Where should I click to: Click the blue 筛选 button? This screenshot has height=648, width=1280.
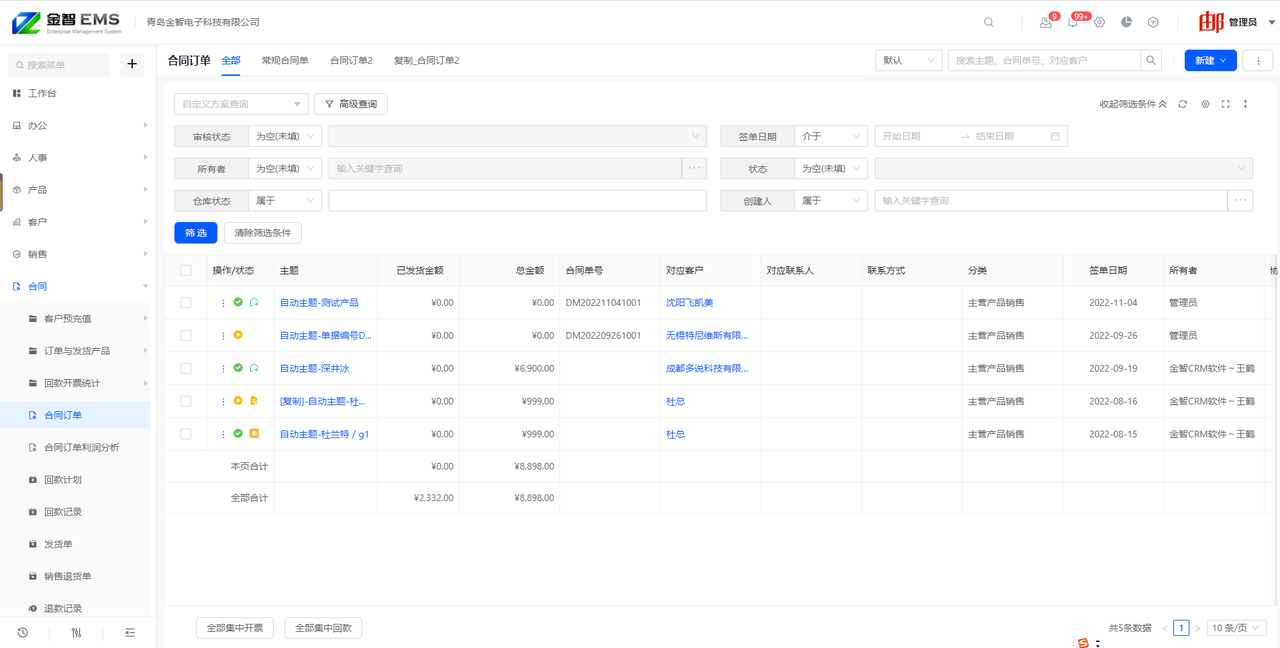[x=196, y=232]
